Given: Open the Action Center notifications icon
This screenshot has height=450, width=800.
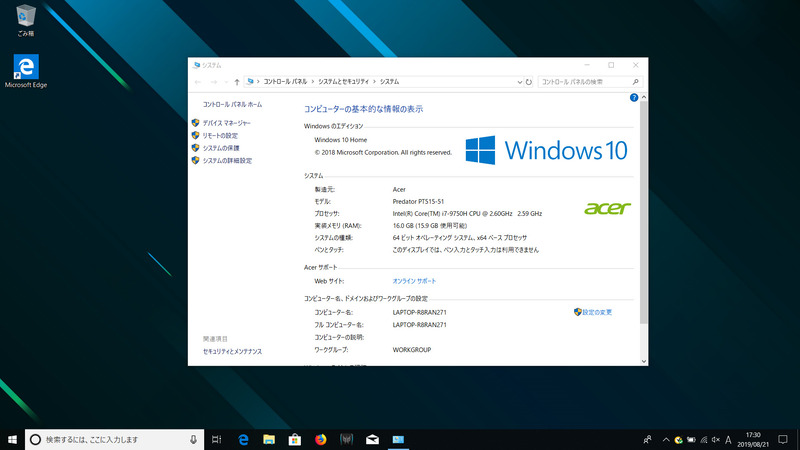Looking at the screenshot, I should click(783, 439).
